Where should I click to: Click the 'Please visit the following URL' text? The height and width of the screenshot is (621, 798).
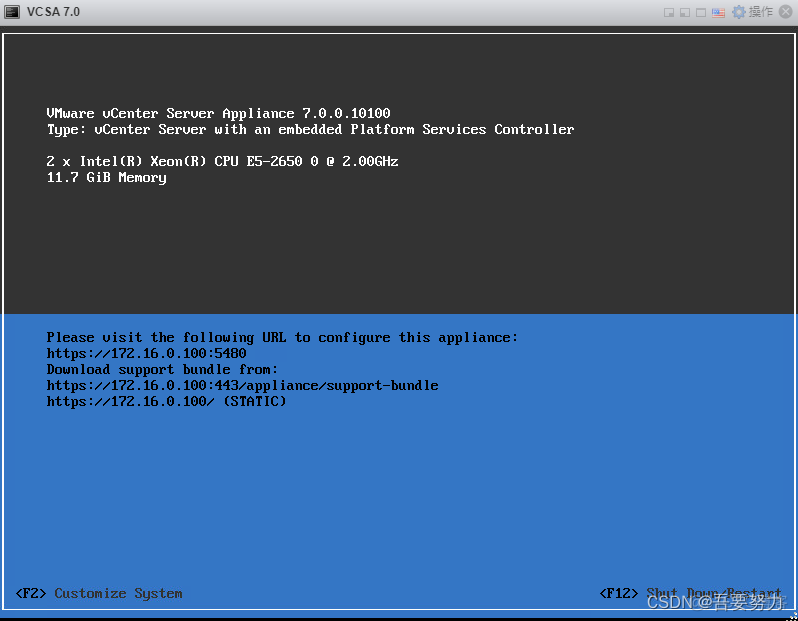pyautogui.click(x=282, y=337)
